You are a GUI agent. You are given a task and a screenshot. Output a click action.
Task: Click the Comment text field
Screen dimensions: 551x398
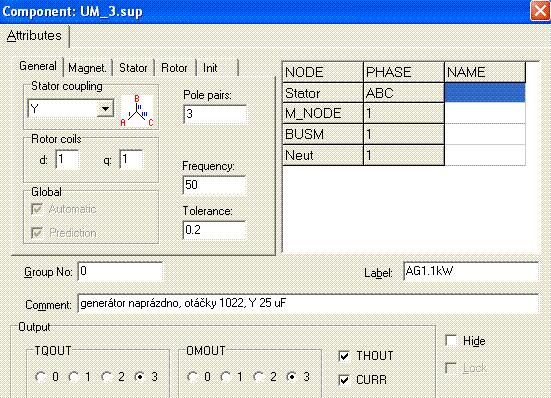[308, 304]
